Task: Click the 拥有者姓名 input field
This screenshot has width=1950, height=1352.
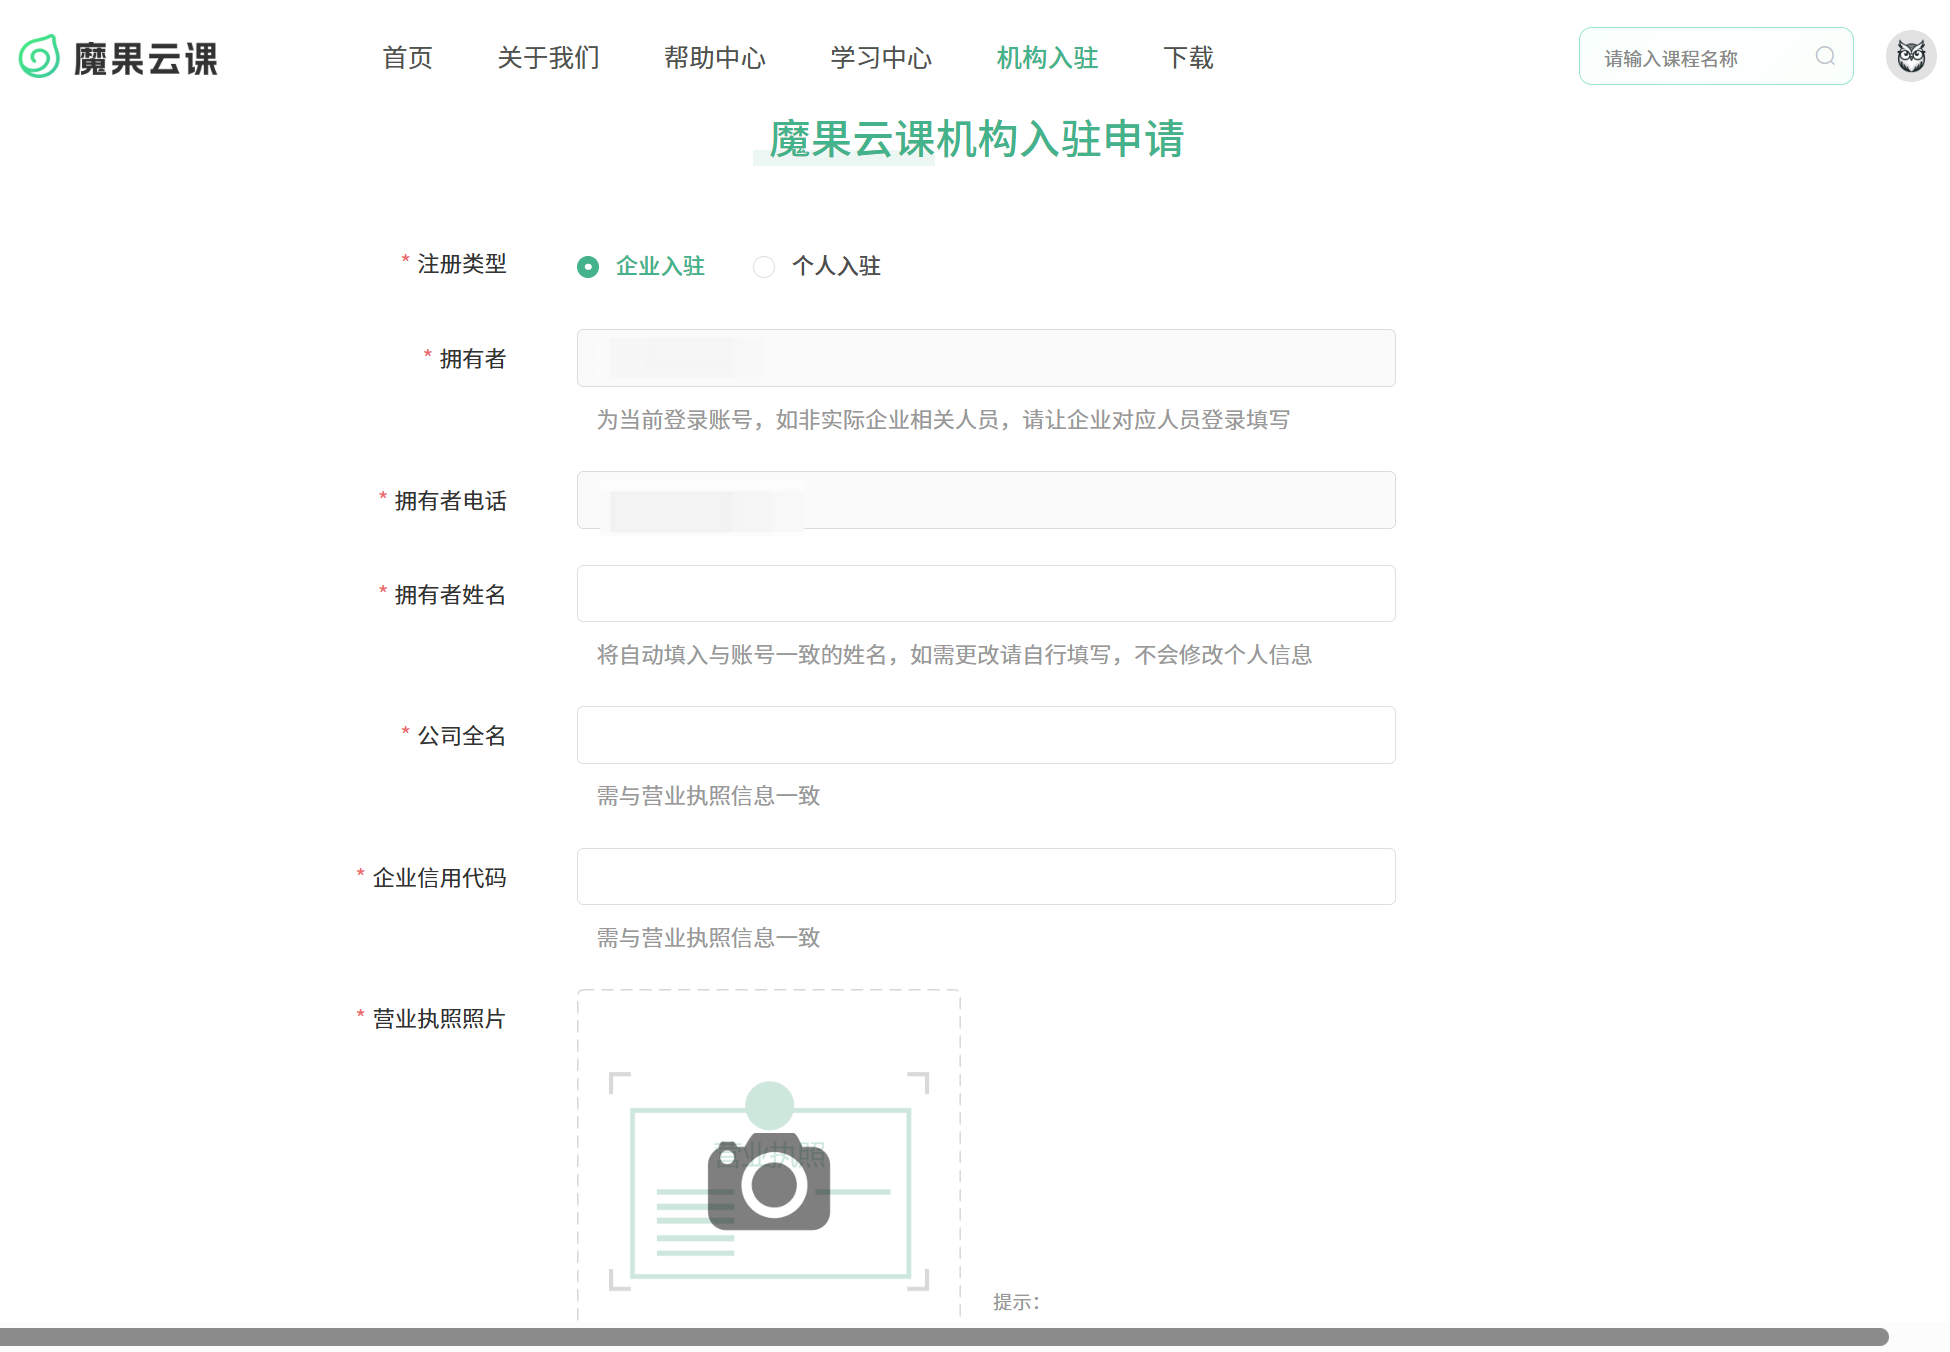Action: (986, 594)
